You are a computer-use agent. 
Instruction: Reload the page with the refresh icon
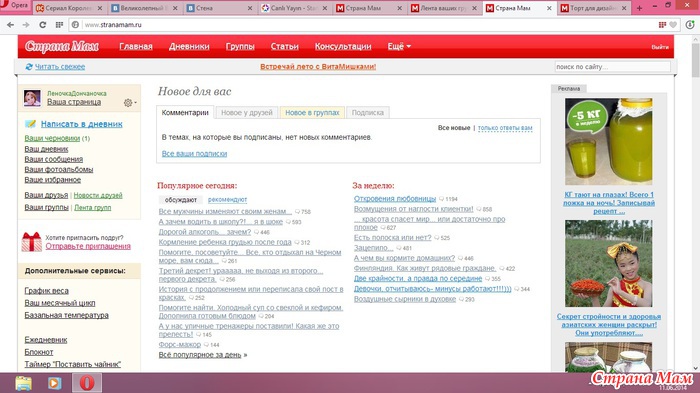pos(42,25)
